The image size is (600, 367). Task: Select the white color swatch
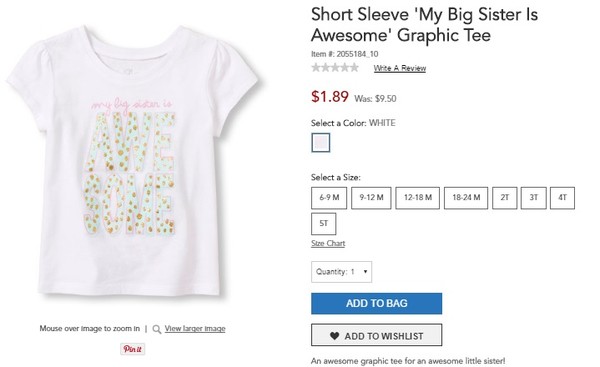pos(321,142)
